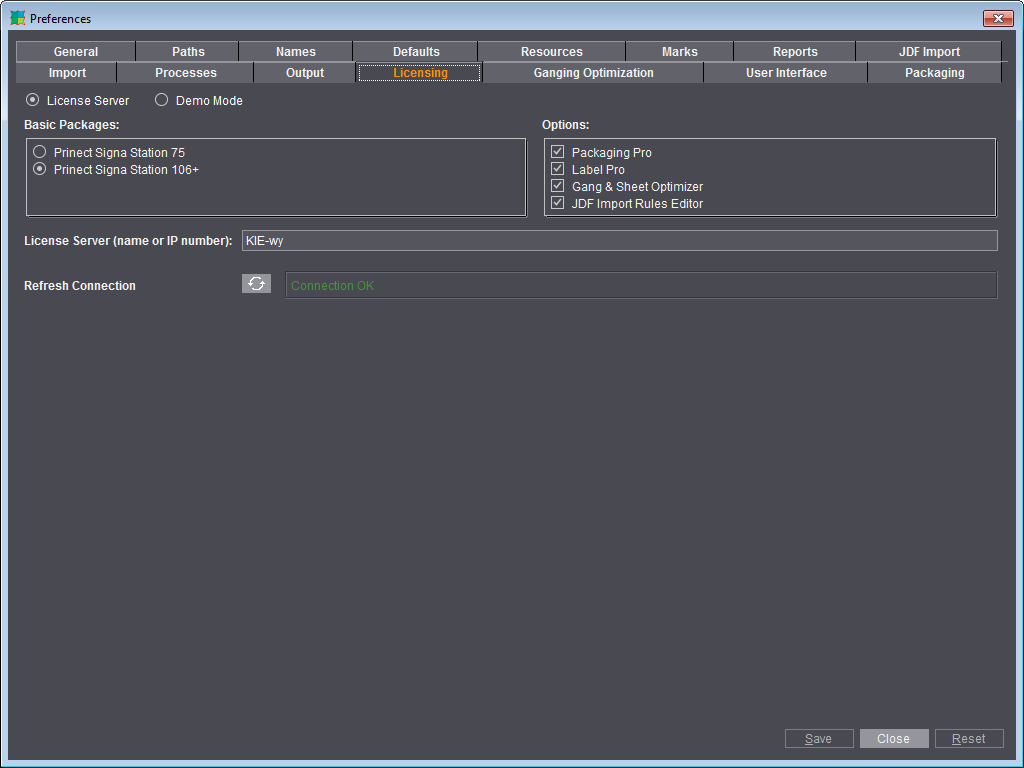Uncheck the Packaging Pro option
The width and height of the screenshot is (1024, 768).
click(557, 152)
